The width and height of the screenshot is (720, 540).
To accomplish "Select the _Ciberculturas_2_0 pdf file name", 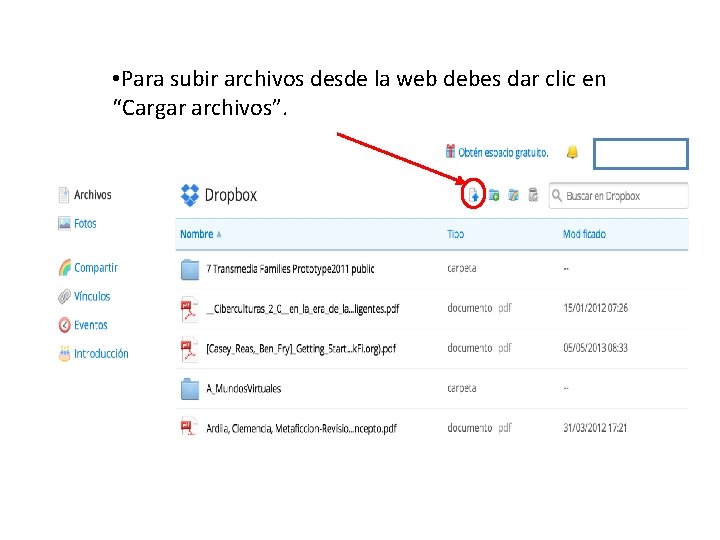I will (x=303, y=309).
